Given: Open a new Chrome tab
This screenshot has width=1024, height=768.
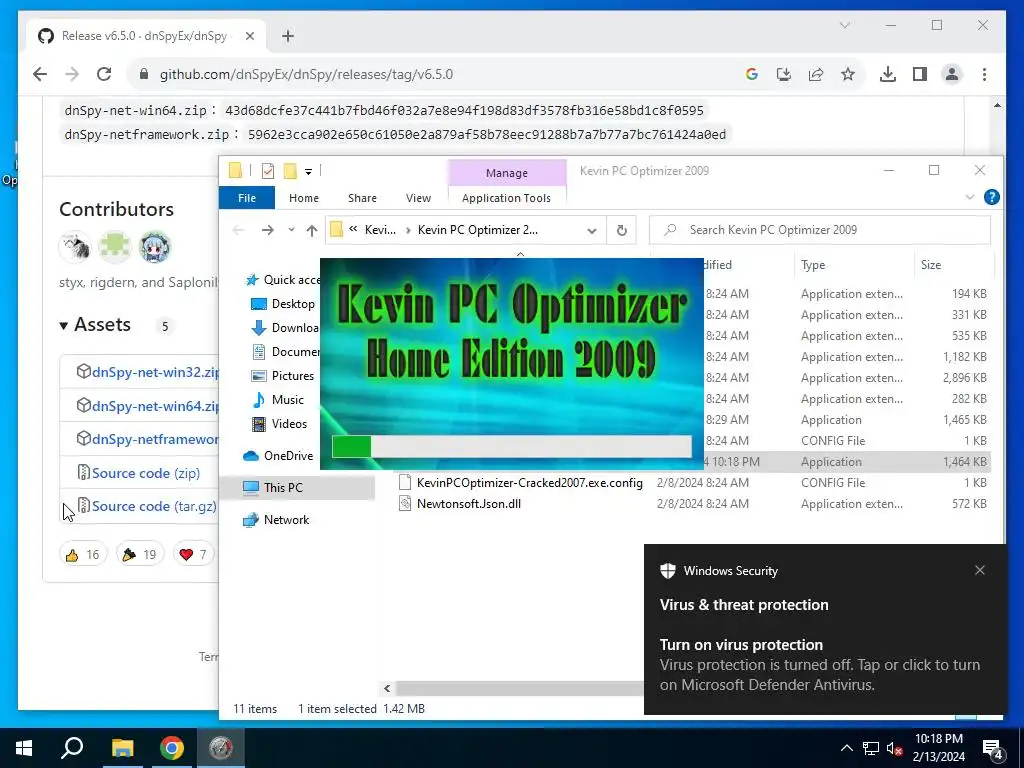Looking at the screenshot, I should tap(288, 36).
